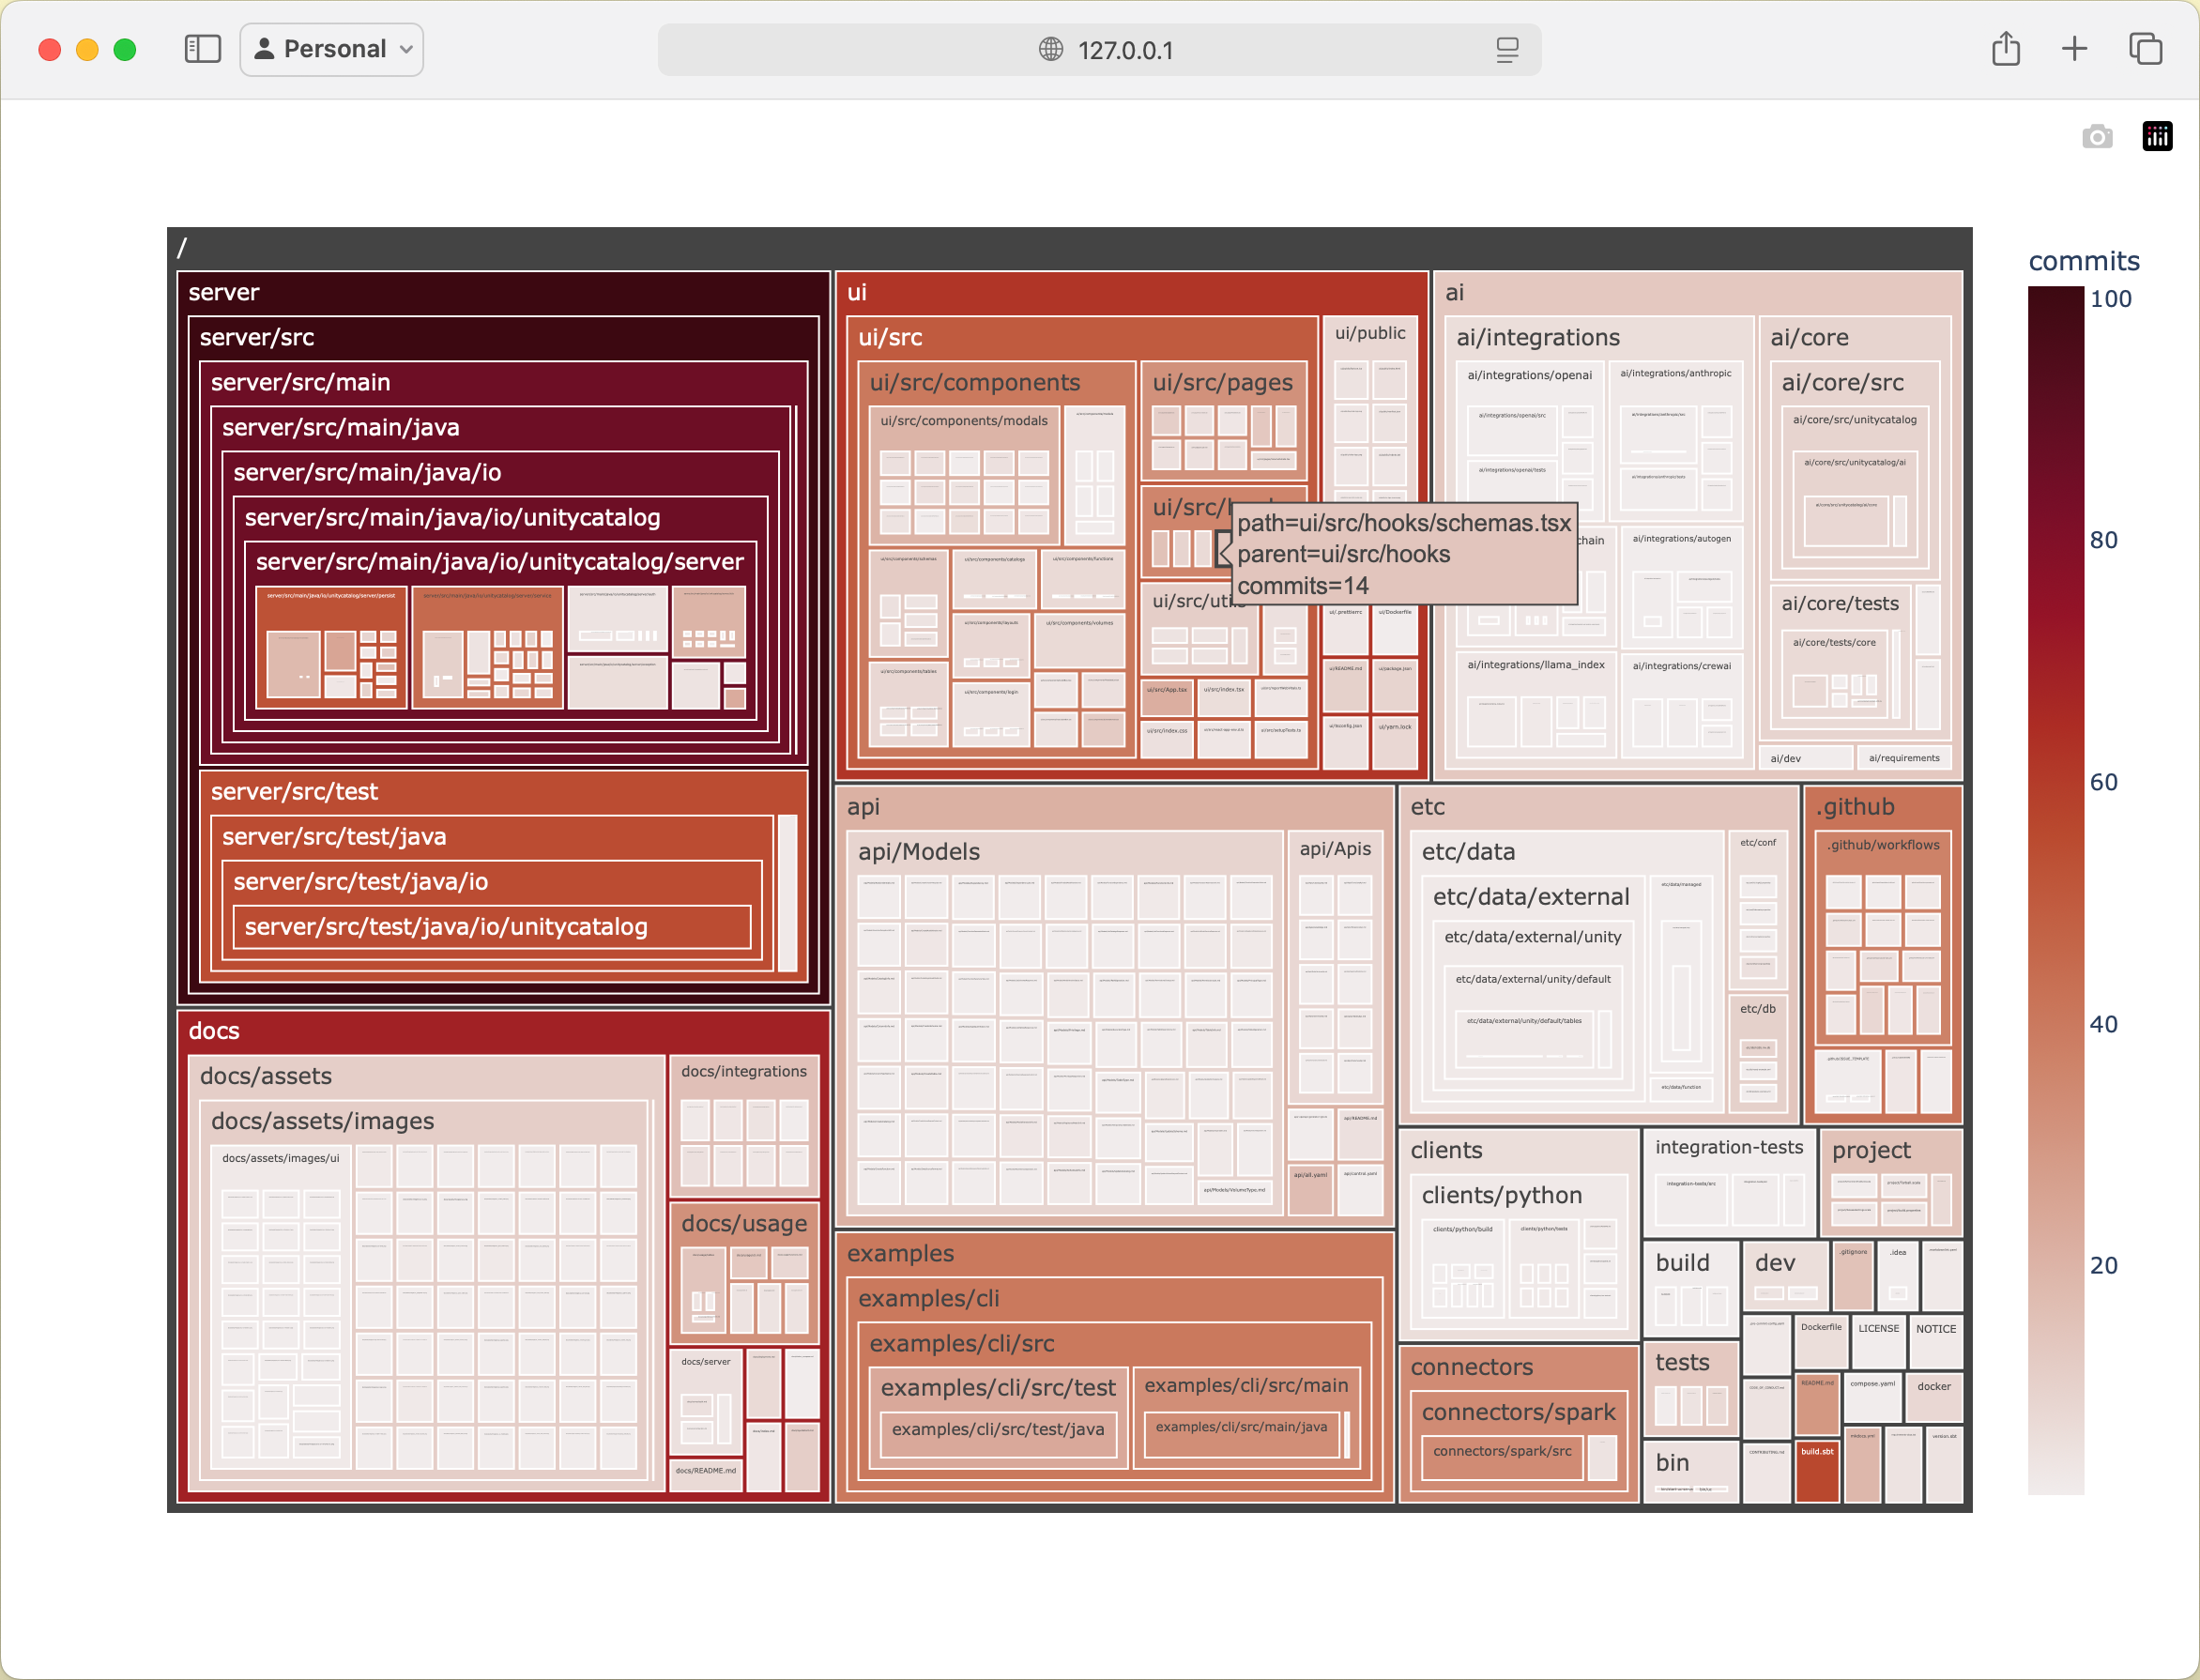Expand the server/src/main/java/io/unitycatalog node
Image resolution: width=2200 pixels, height=1680 pixels.
[x=451, y=517]
